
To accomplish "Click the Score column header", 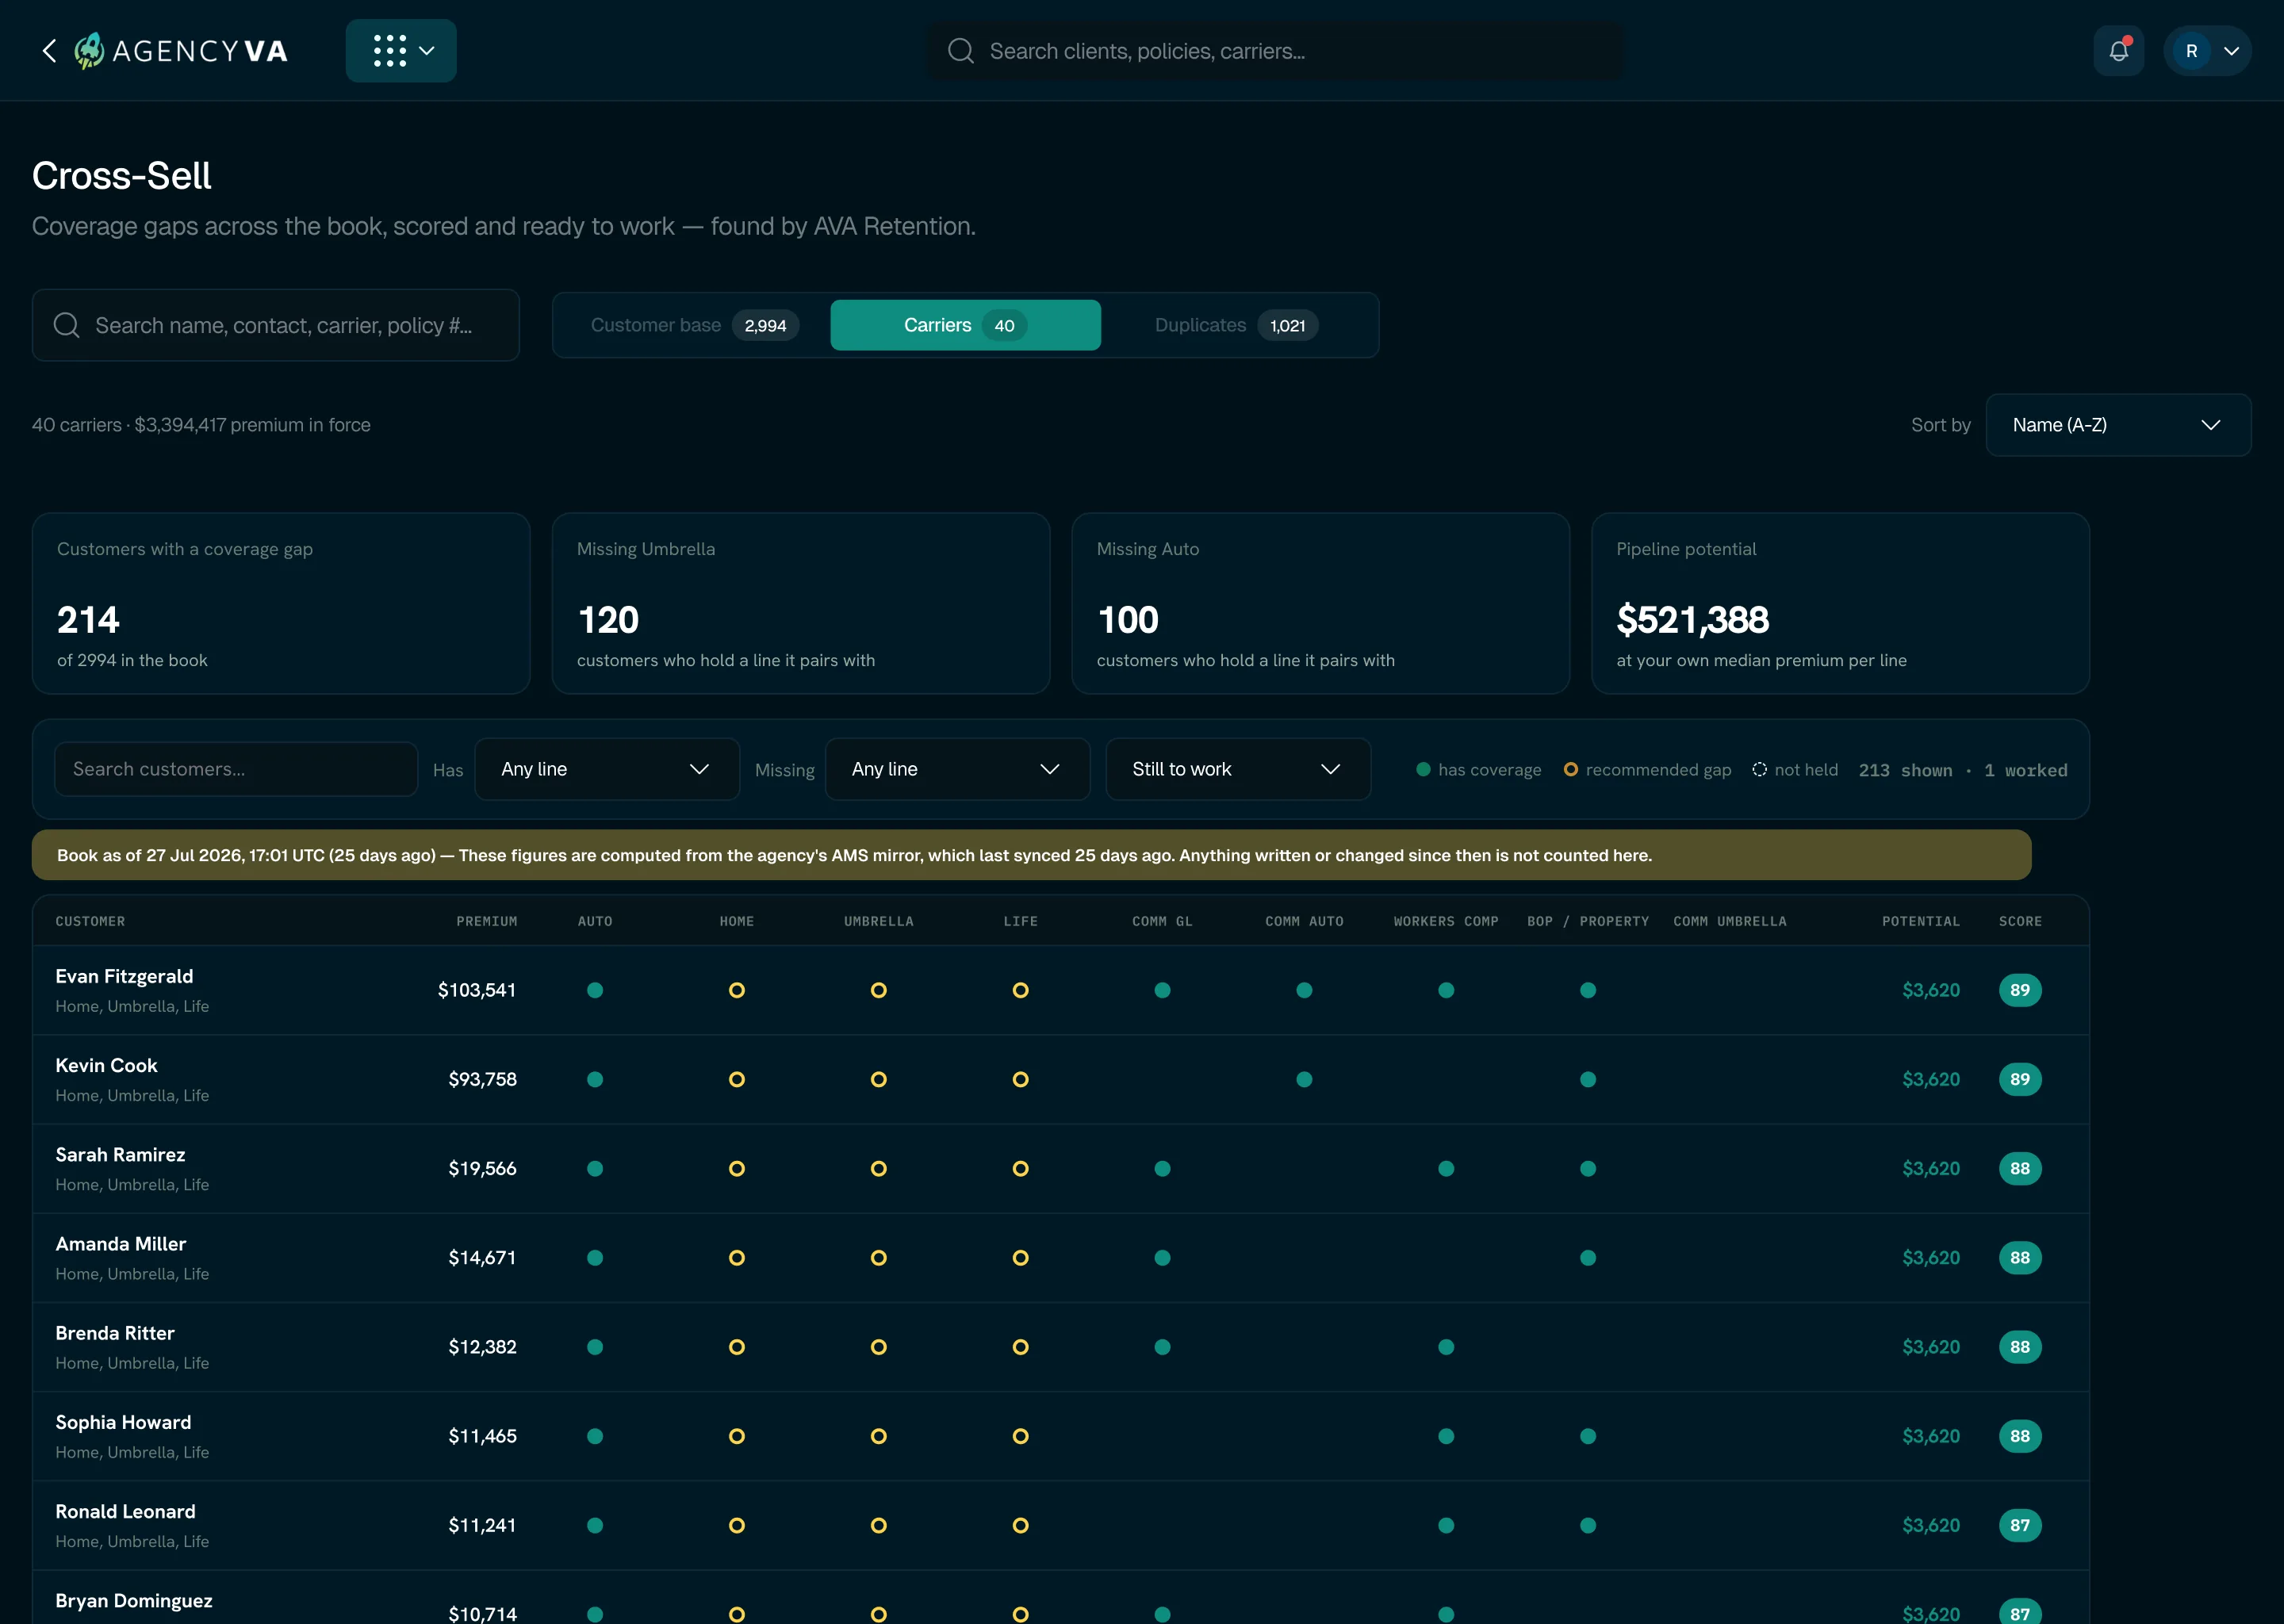I will [2020, 921].
